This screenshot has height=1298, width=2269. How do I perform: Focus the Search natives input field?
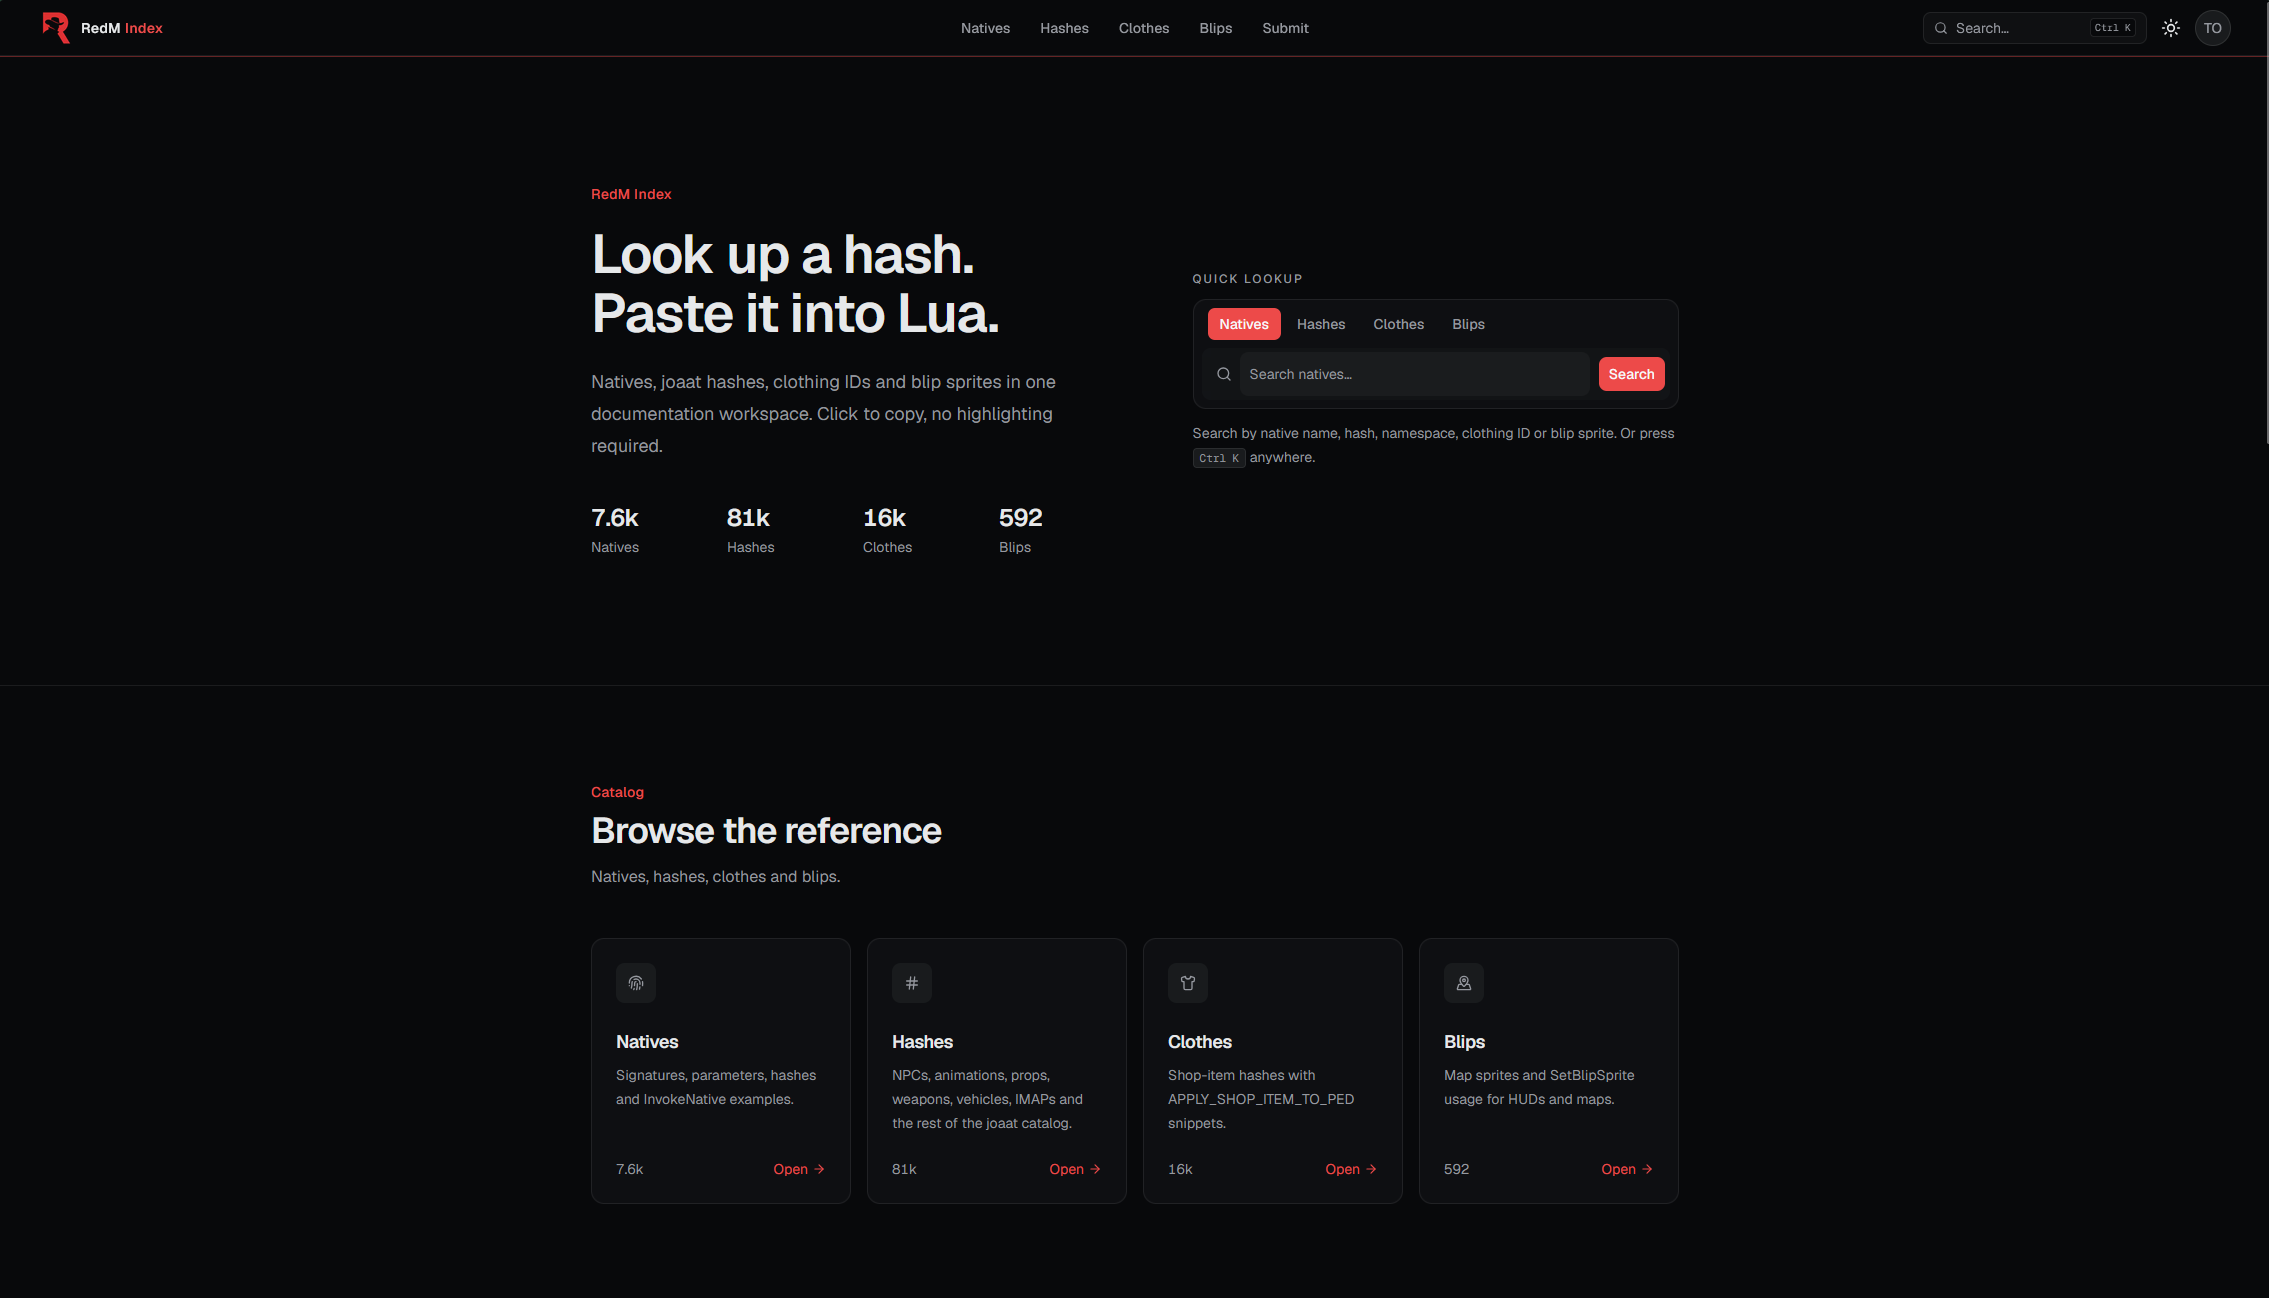[x=1414, y=374]
